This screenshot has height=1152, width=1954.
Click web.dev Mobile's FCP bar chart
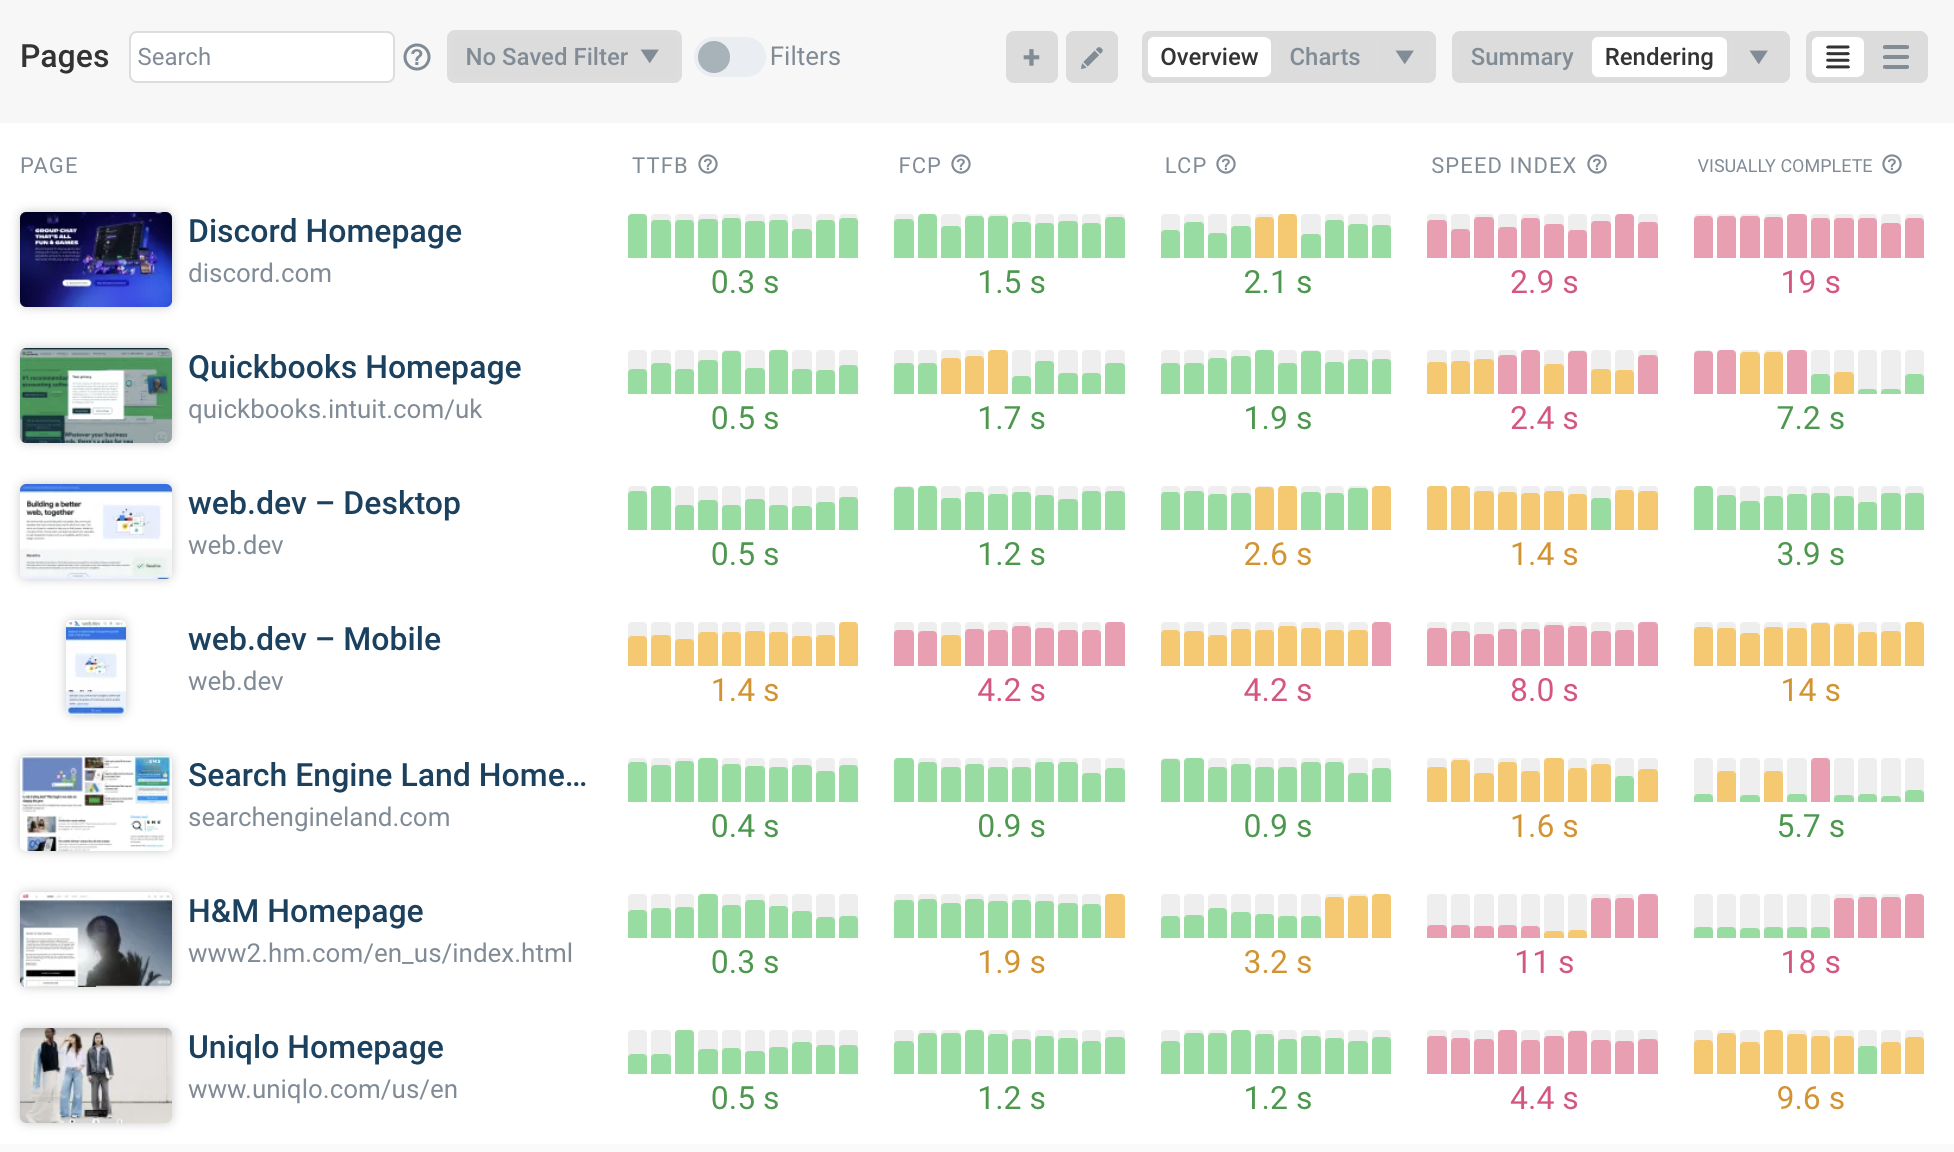(x=1009, y=644)
